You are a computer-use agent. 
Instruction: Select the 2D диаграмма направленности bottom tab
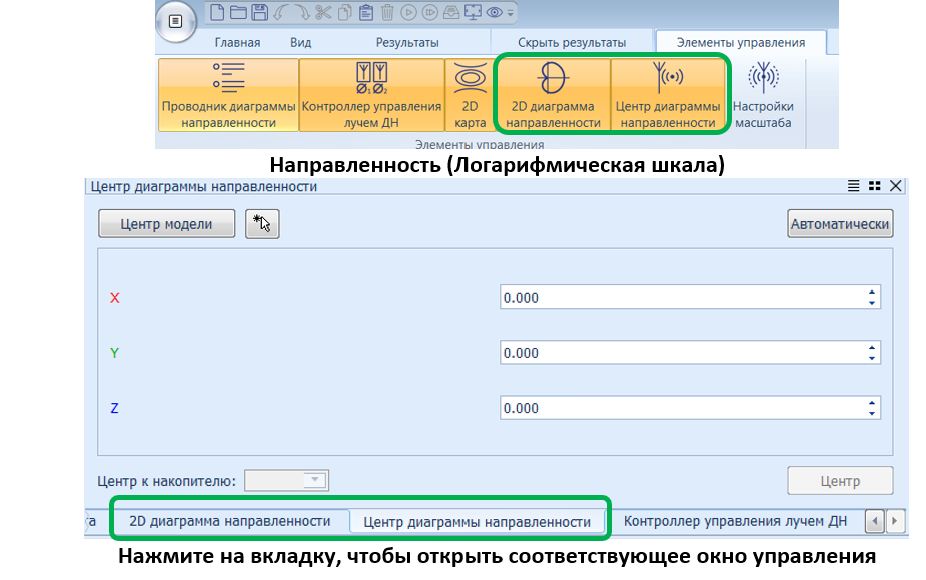(230, 521)
